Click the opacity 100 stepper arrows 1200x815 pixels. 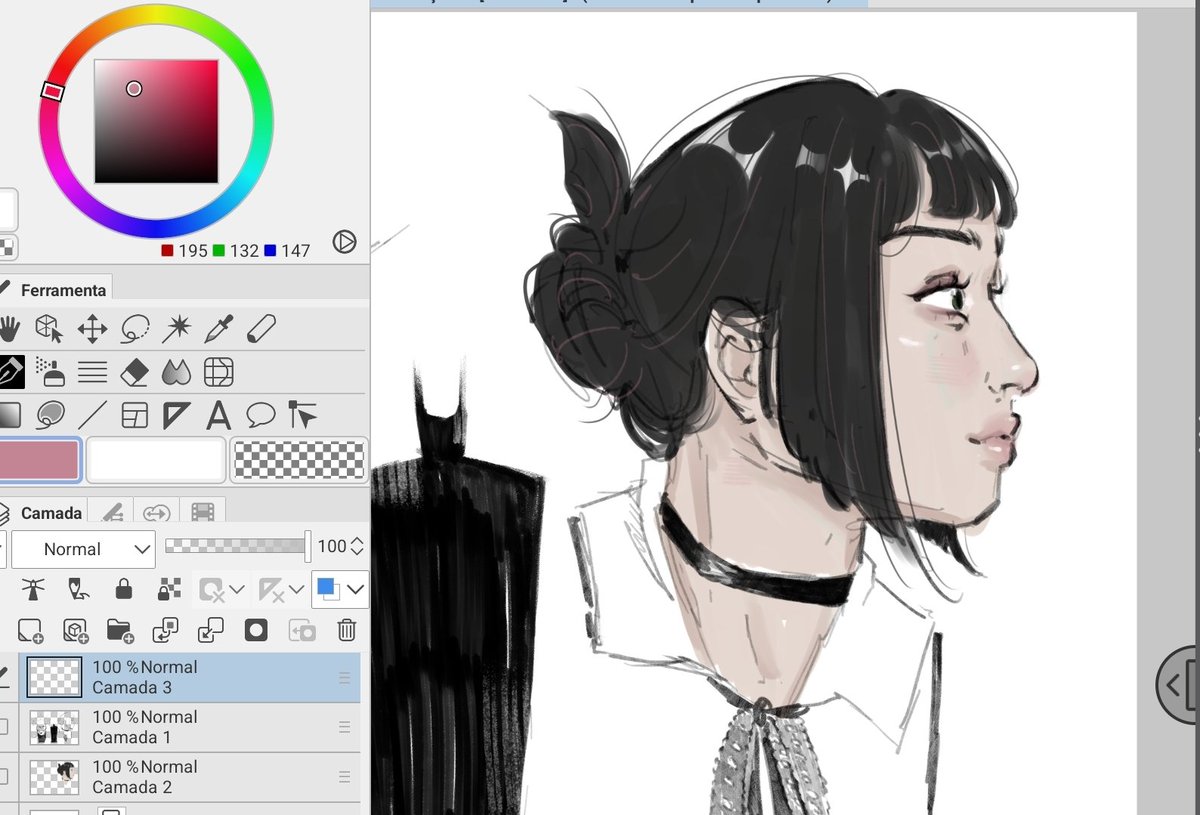[x=357, y=547]
